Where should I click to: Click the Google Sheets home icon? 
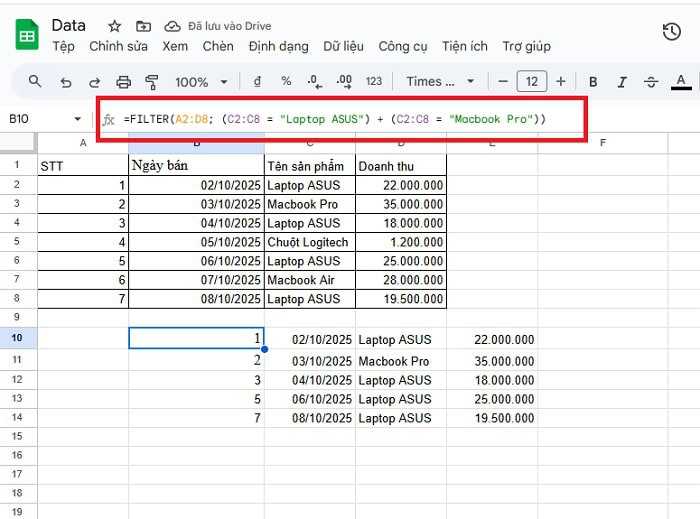tap(26, 35)
